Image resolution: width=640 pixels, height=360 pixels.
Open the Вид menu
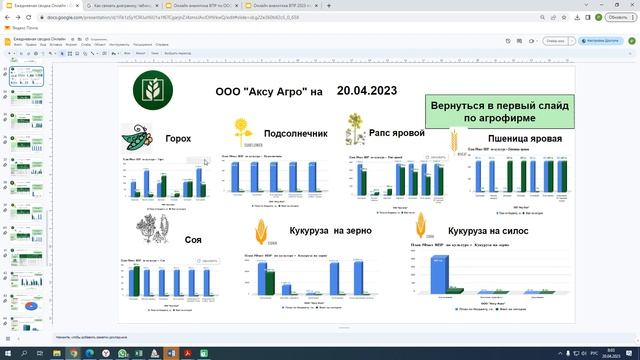[43, 44]
